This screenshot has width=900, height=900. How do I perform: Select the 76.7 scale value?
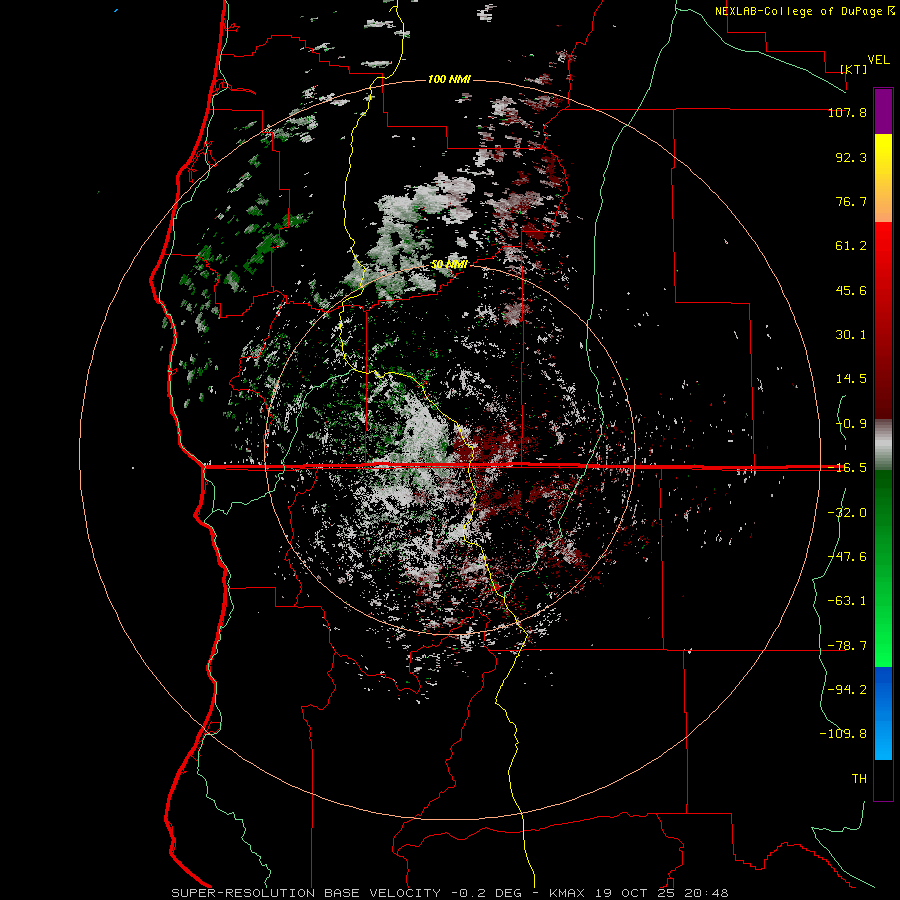[x=851, y=201]
